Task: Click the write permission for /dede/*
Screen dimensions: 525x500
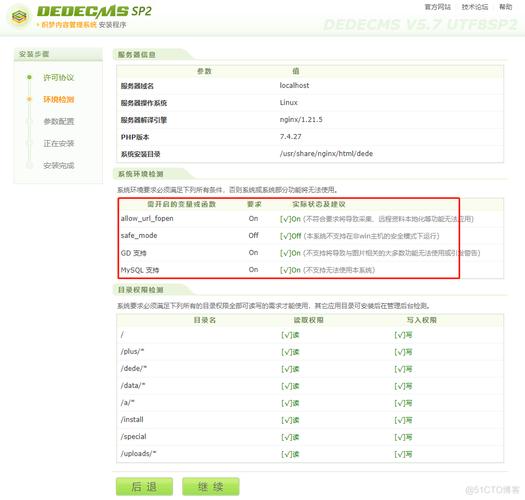Action: point(403,369)
